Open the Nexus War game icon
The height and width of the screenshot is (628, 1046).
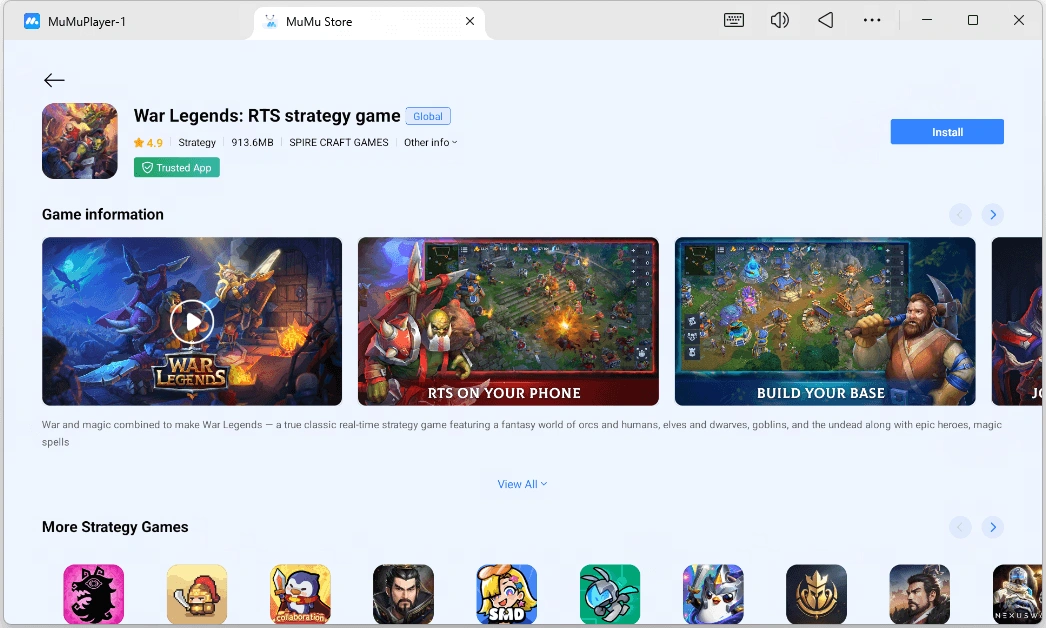(x=1017, y=594)
